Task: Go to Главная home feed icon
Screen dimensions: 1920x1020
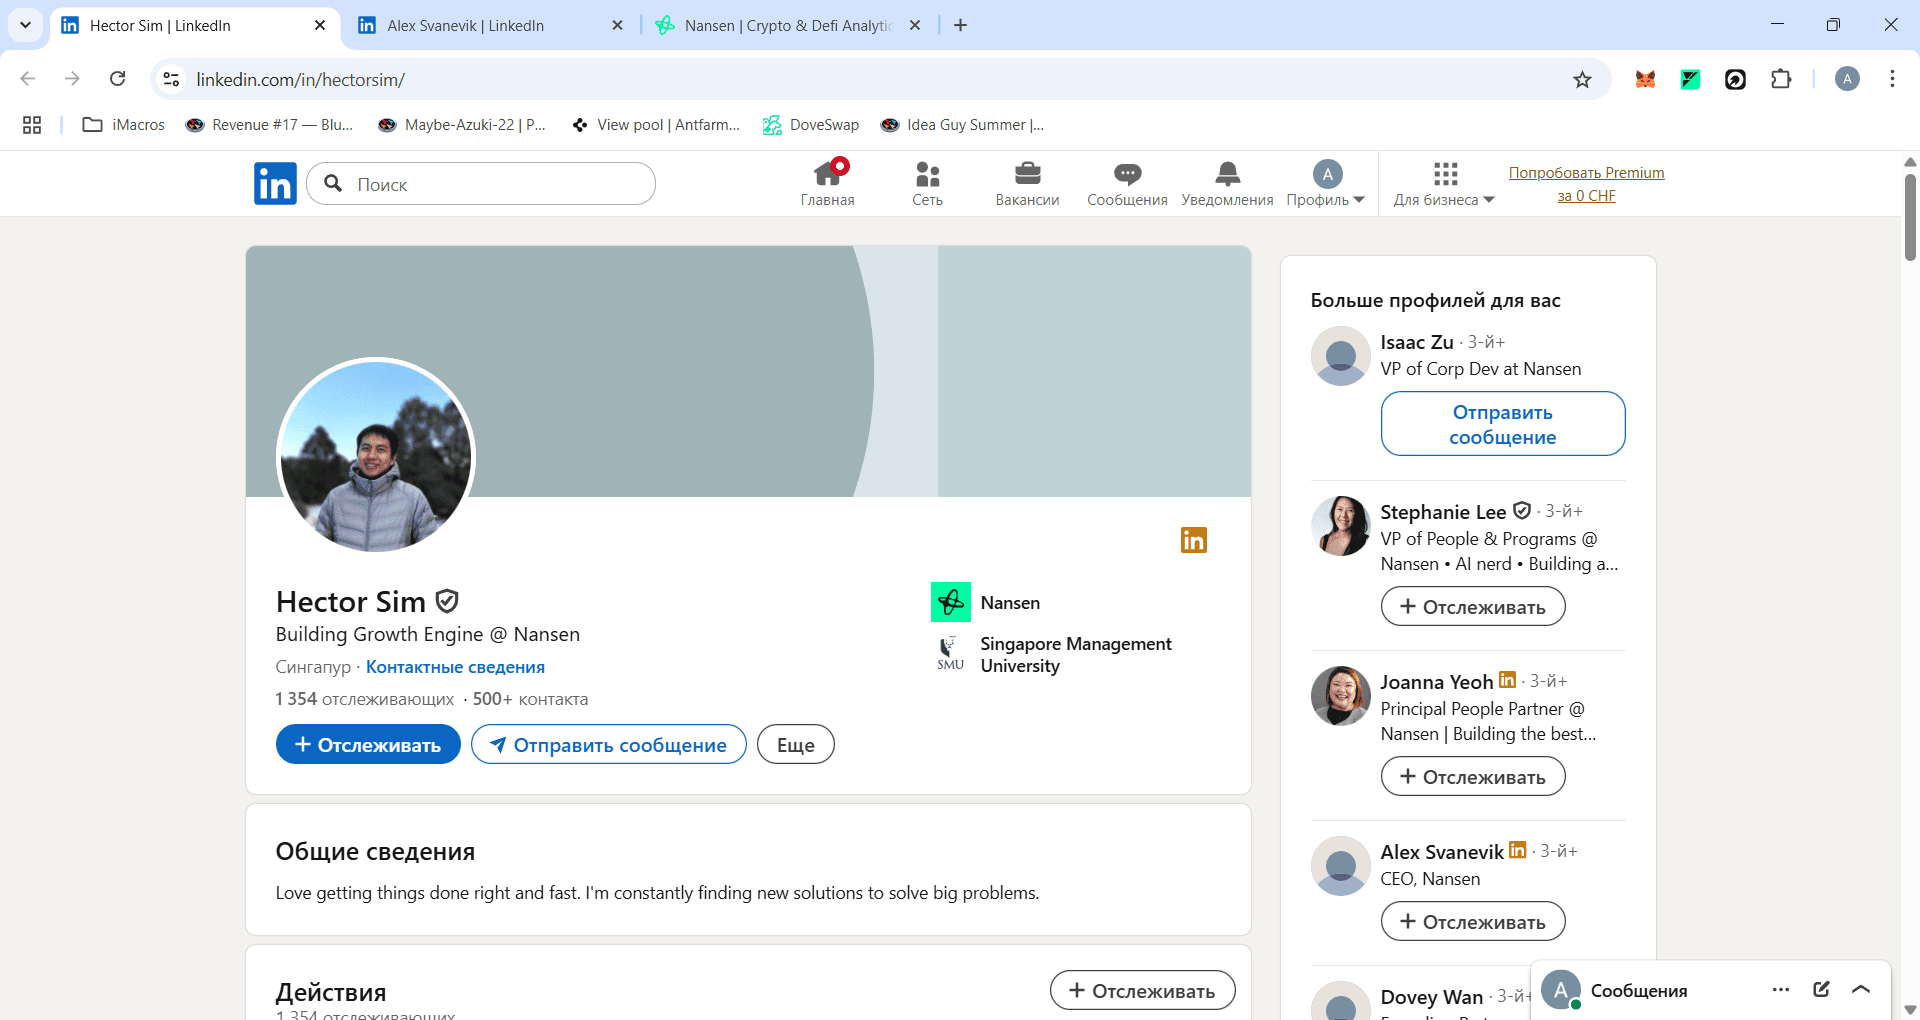Action: 828,183
